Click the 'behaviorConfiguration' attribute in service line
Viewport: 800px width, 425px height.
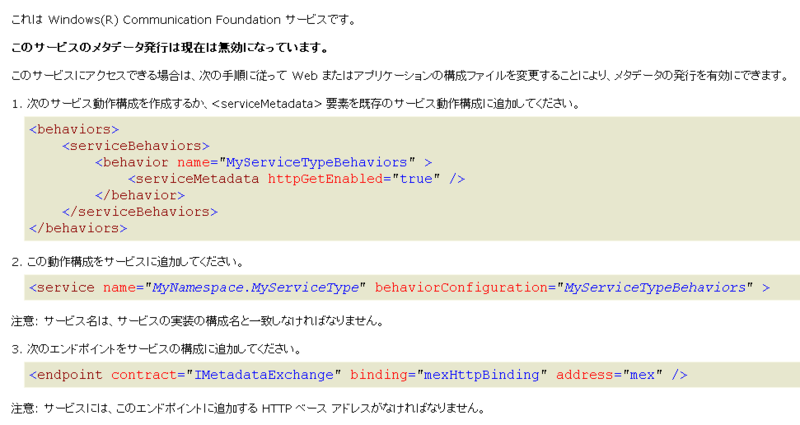[461, 288]
